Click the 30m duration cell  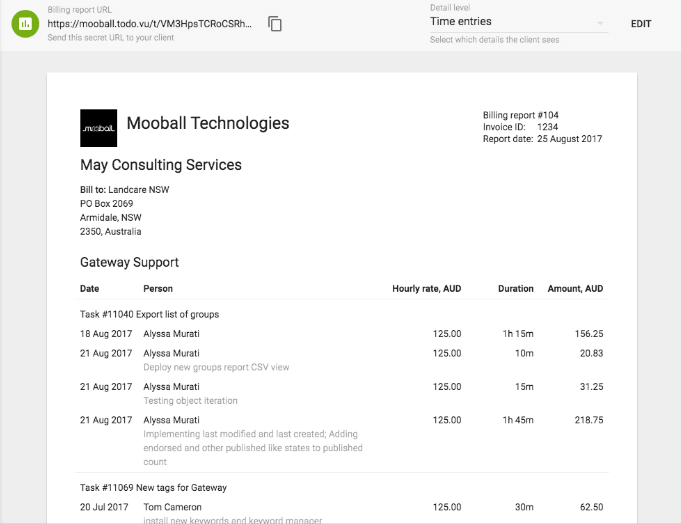point(524,507)
